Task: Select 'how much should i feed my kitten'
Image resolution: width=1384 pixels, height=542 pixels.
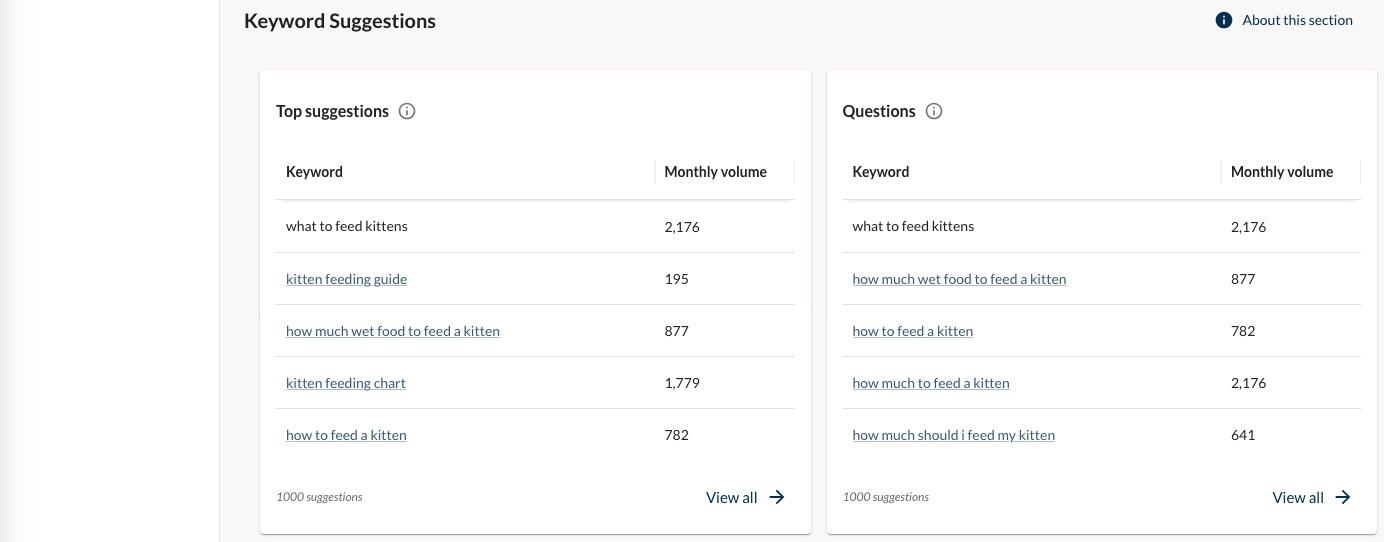Action: point(953,435)
